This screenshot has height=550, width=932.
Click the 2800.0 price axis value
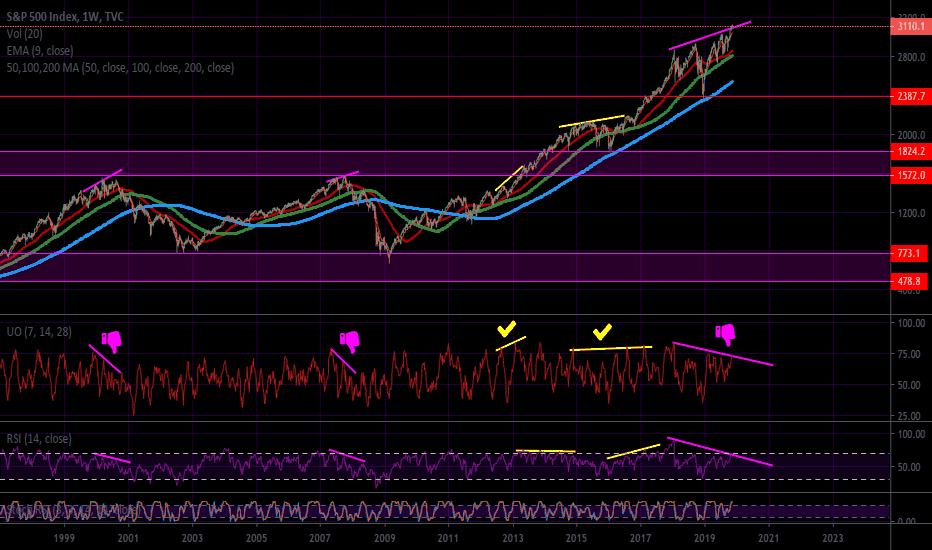[x=911, y=57]
